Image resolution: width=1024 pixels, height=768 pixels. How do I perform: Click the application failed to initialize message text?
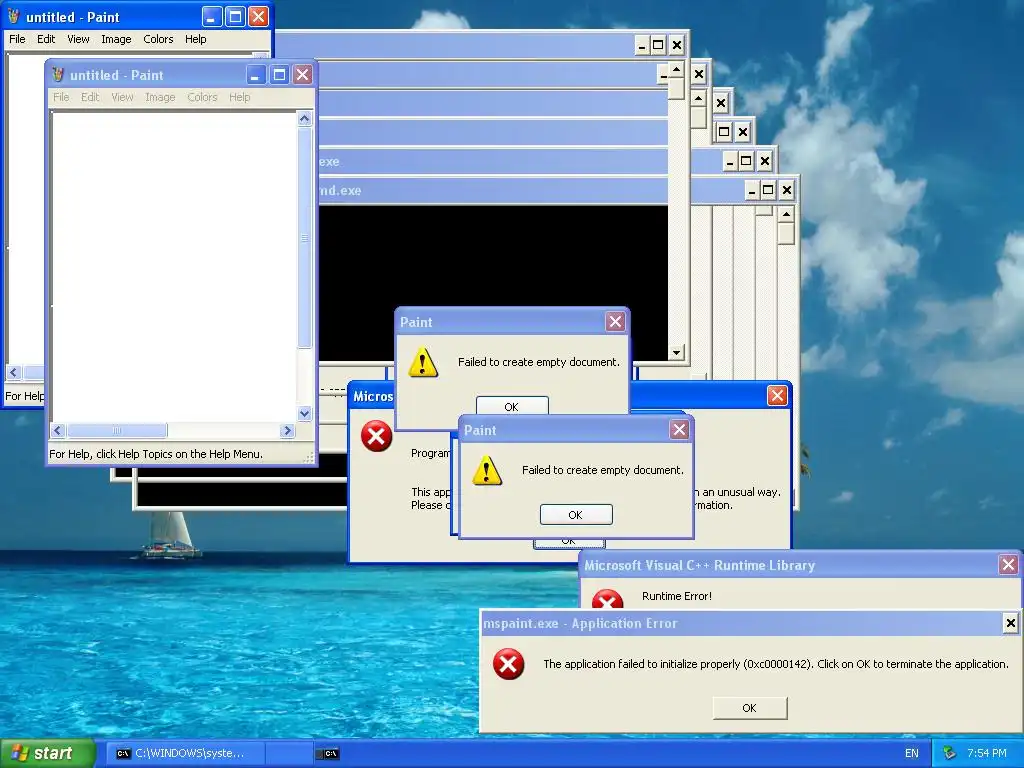coord(776,664)
